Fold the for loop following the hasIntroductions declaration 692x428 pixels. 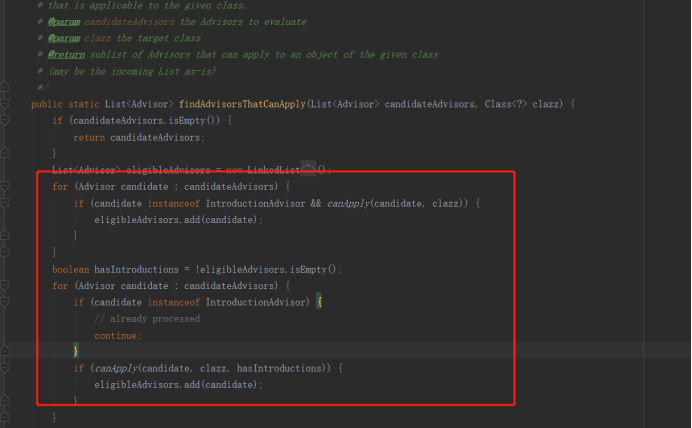(4, 285)
